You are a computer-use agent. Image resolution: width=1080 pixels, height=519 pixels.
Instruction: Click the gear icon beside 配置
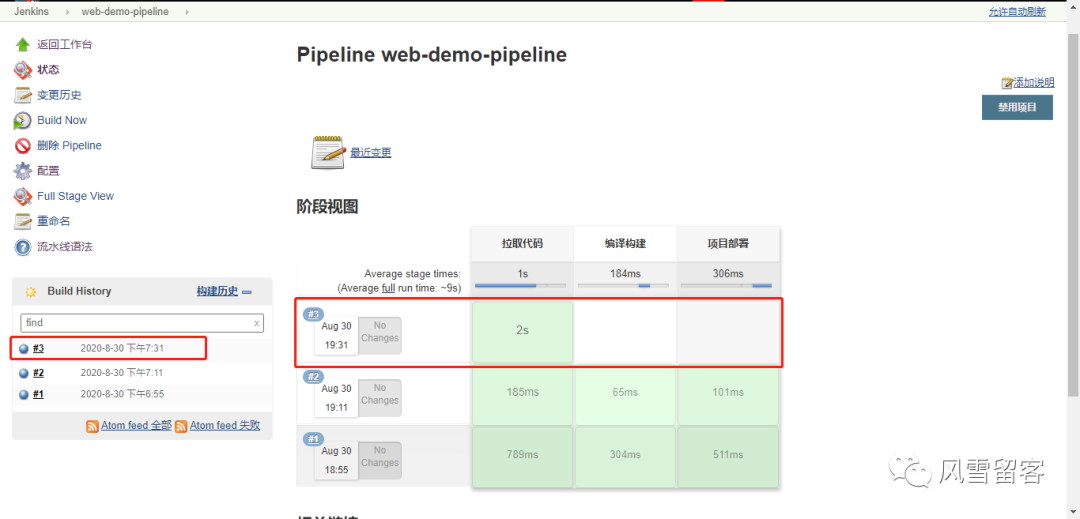pyautogui.click(x=23, y=171)
